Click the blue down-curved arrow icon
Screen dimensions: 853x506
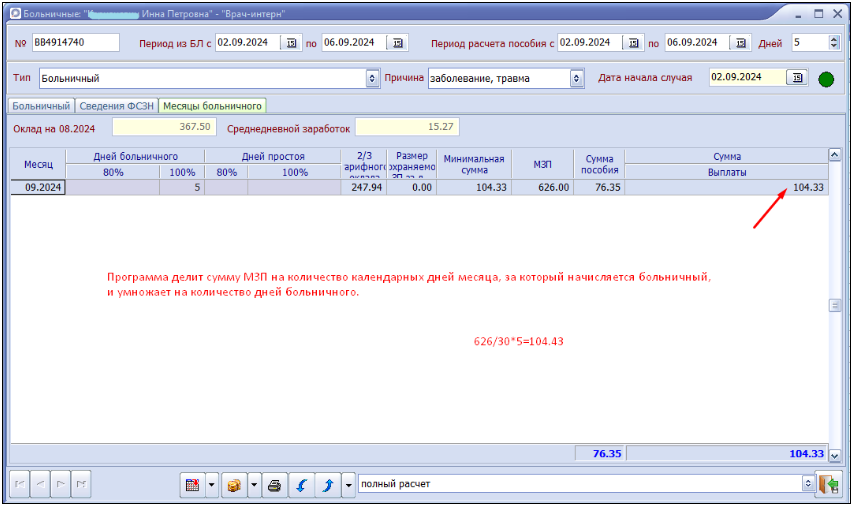pos(301,485)
